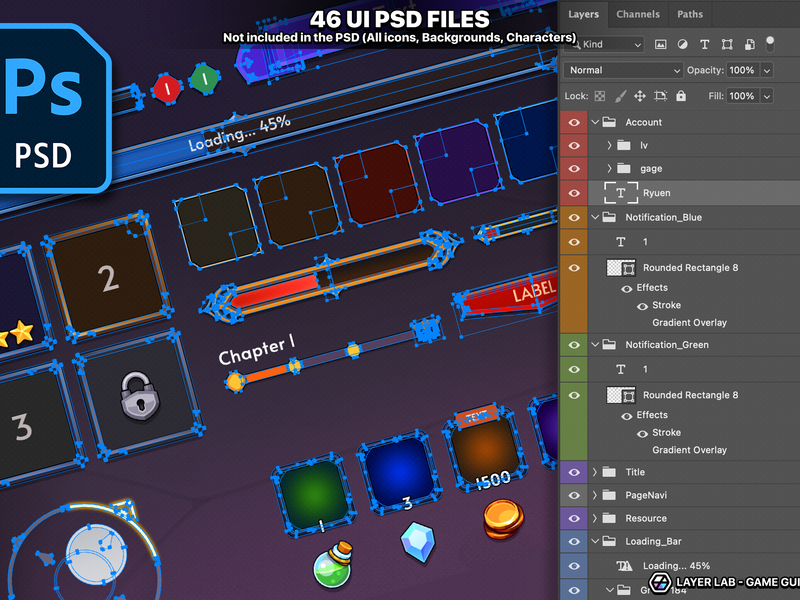The width and height of the screenshot is (800, 600).
Task: Click Rounded Rectangle 8 thumbnail under Notification_Blue
Action: 621,268
